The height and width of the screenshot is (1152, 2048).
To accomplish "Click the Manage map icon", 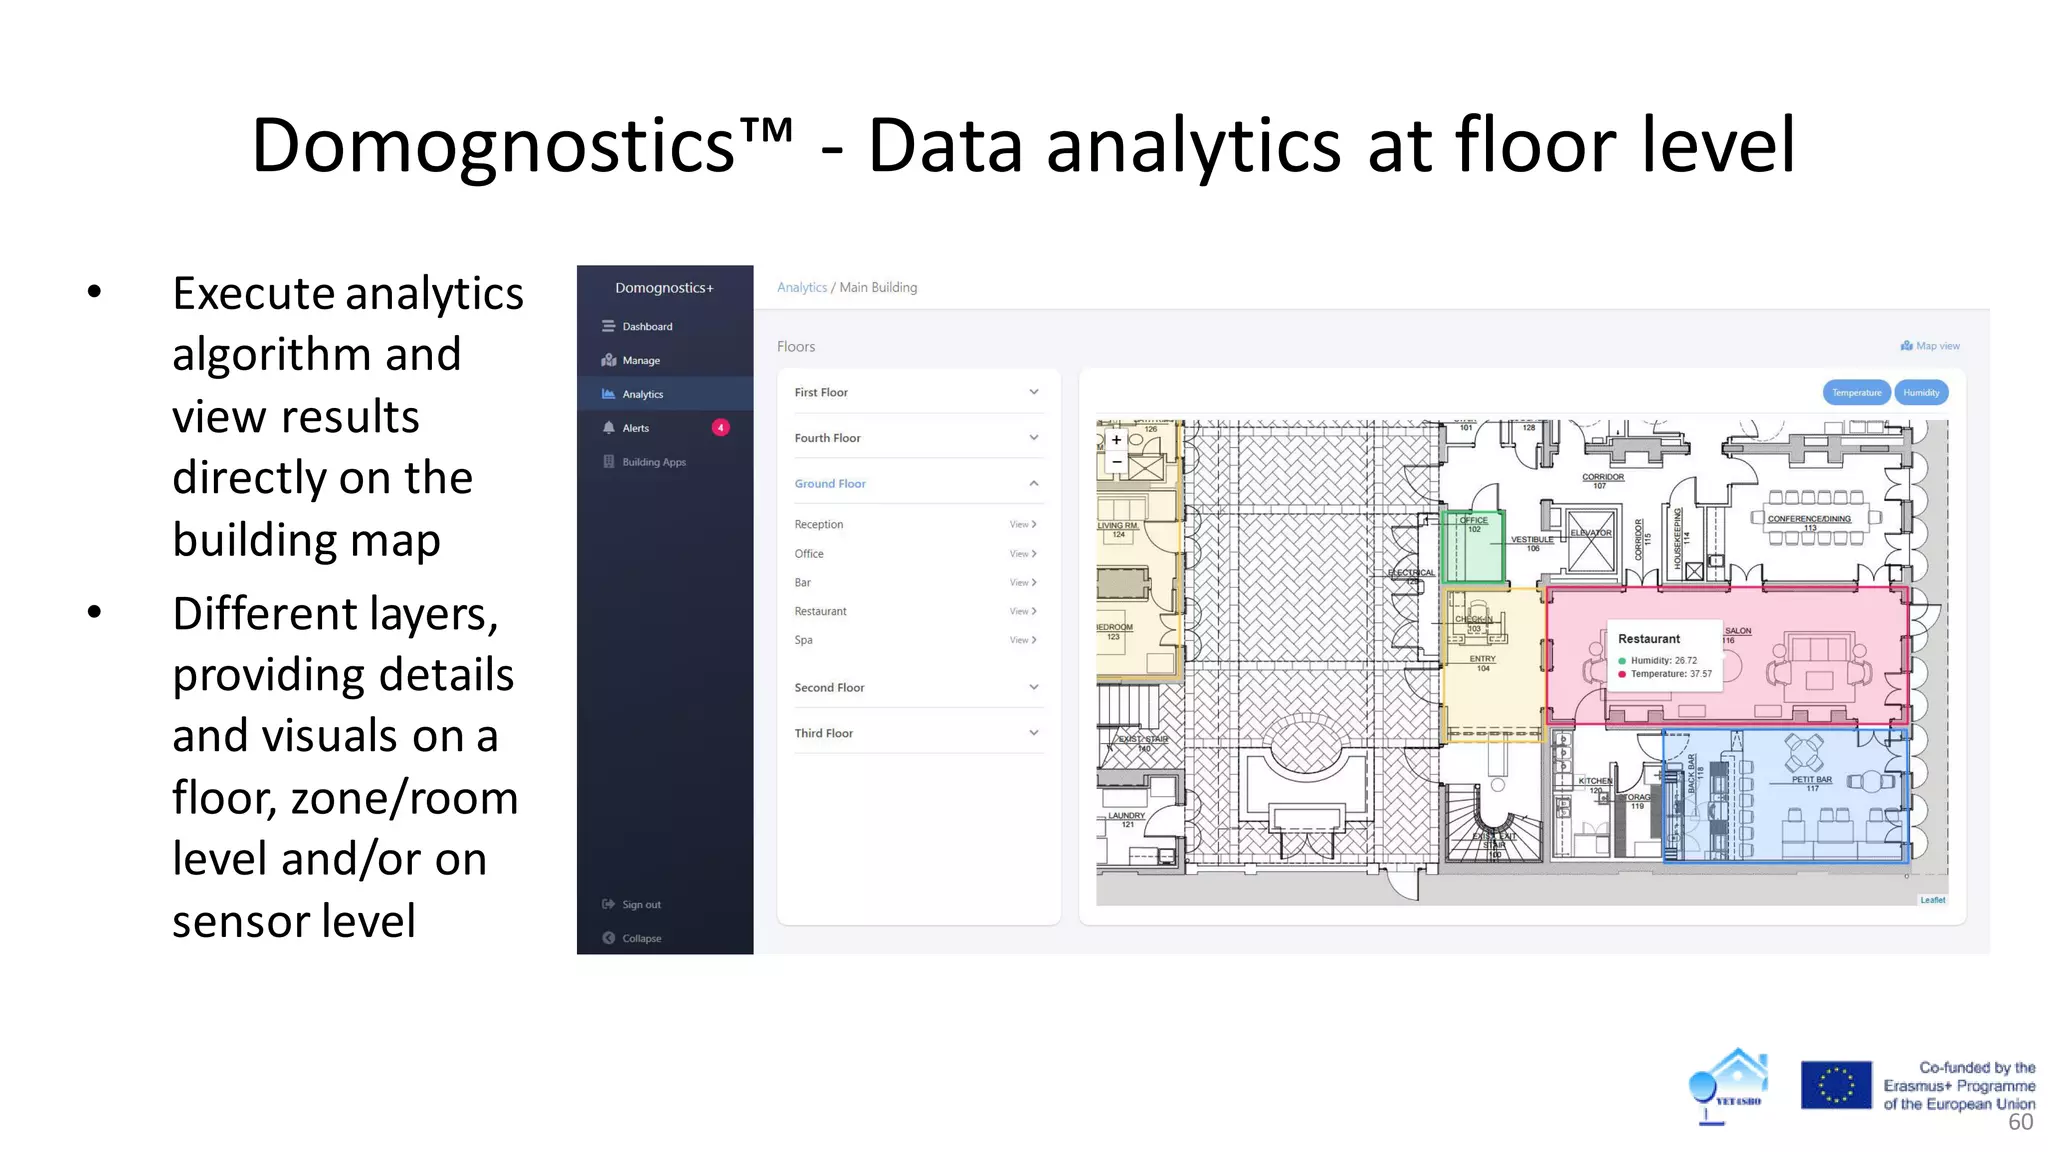I will (608, 360).
